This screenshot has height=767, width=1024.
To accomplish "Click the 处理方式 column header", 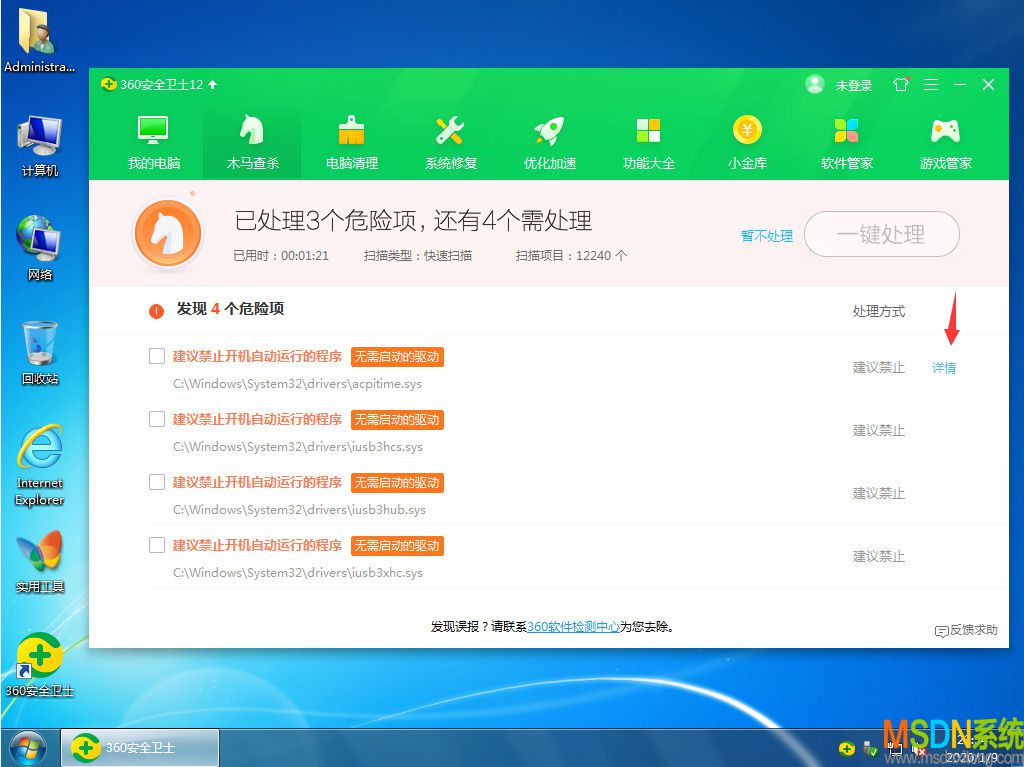I will click(x=878, y=312).
